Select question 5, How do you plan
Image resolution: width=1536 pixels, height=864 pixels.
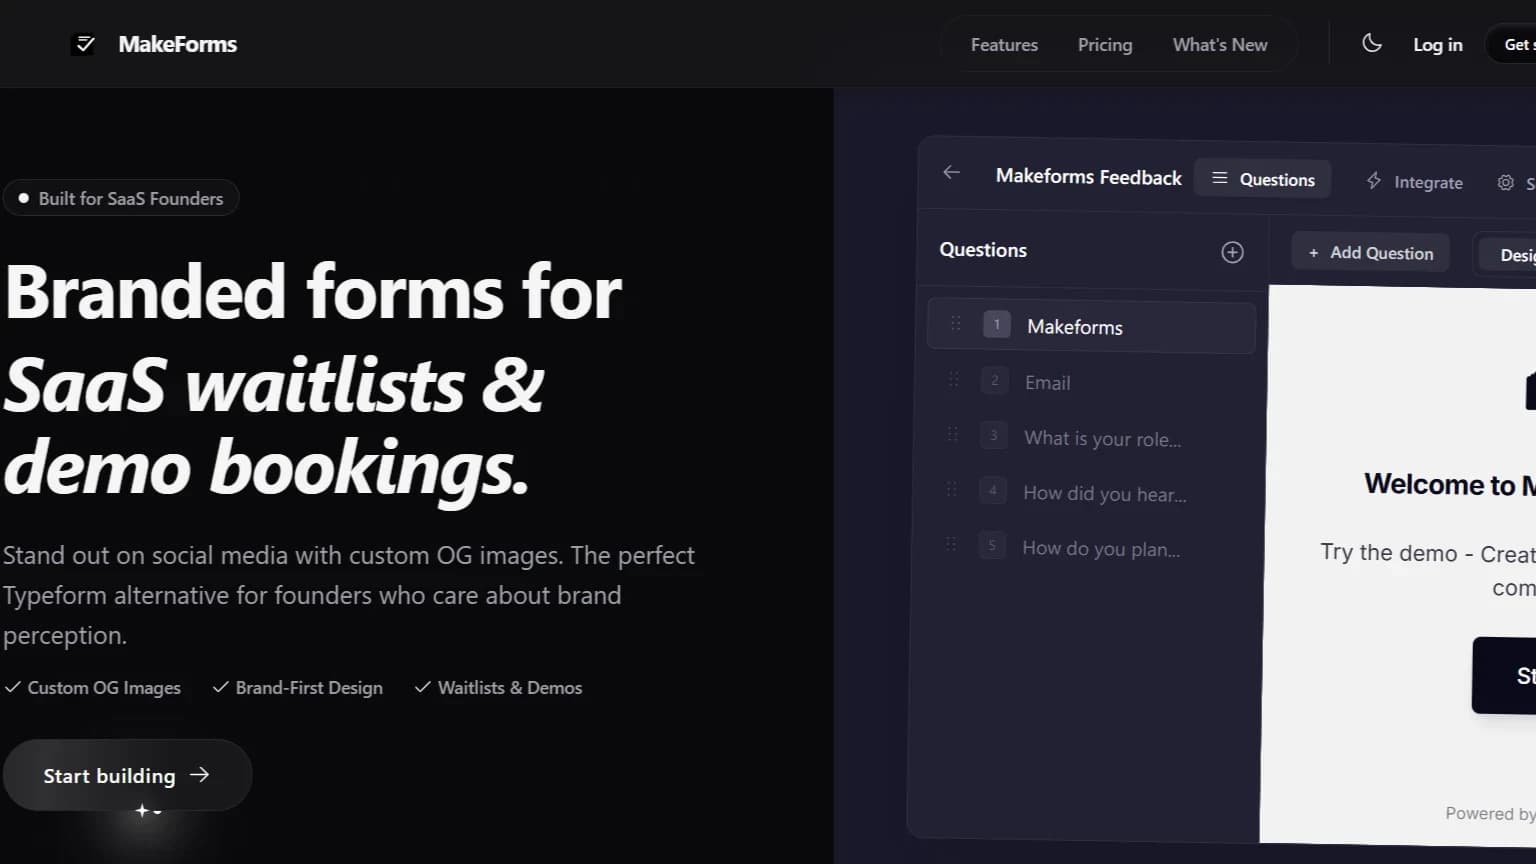[1100, 548]
